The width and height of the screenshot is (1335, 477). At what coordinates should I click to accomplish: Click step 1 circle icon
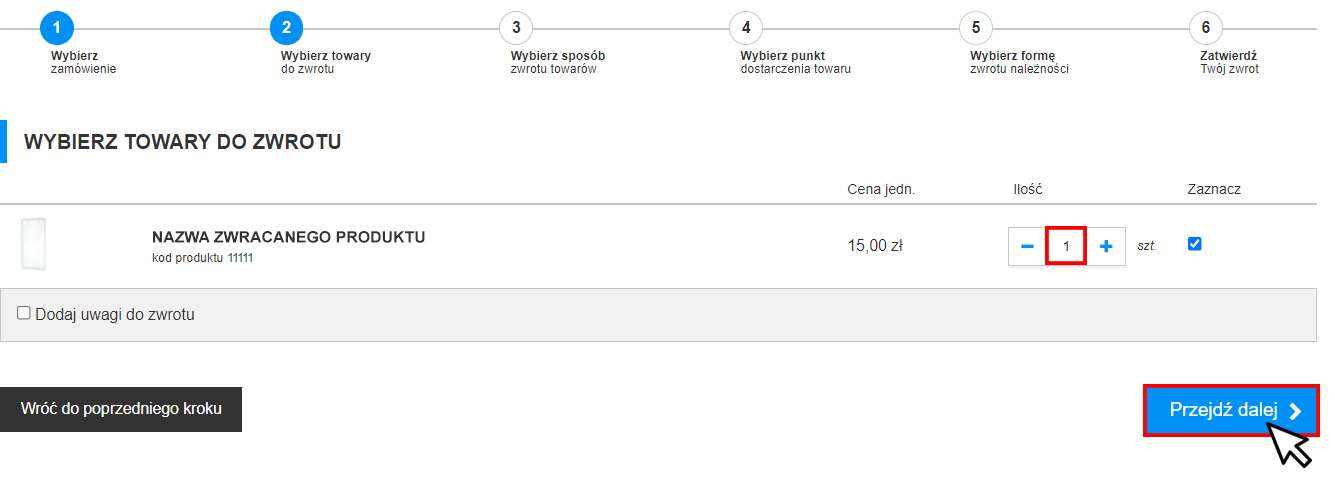[57, 28]
